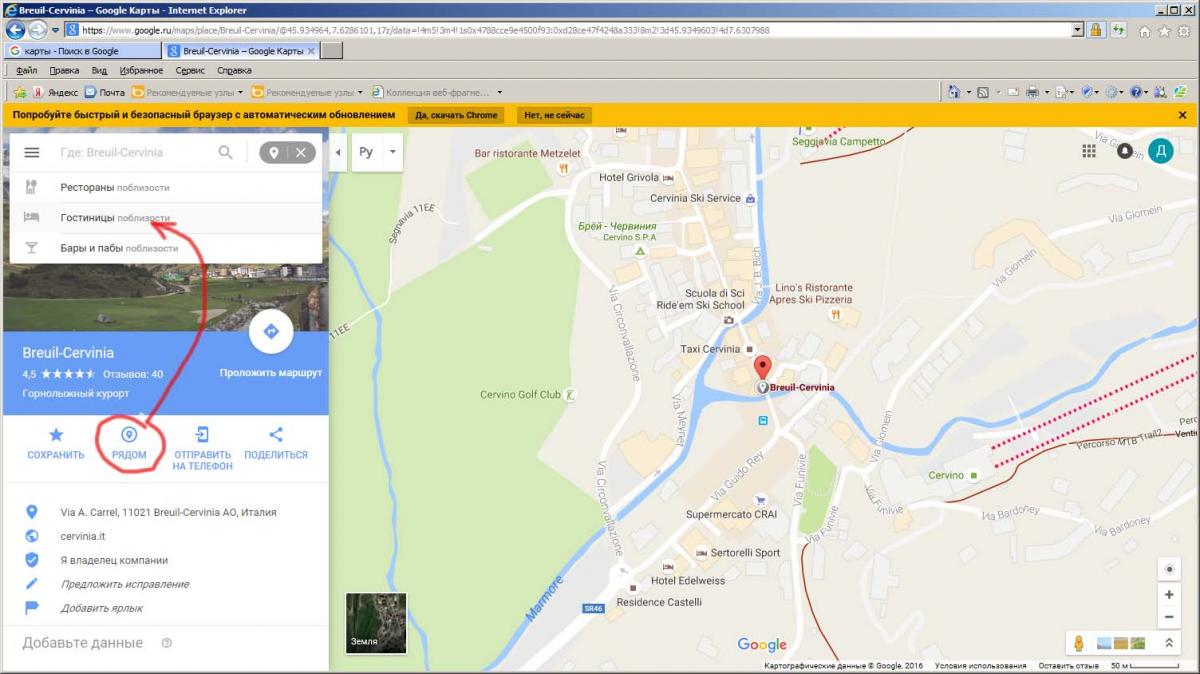Open a new browser tab
Viewport: 1200px width, 674px height.
[x=333, y=50]
